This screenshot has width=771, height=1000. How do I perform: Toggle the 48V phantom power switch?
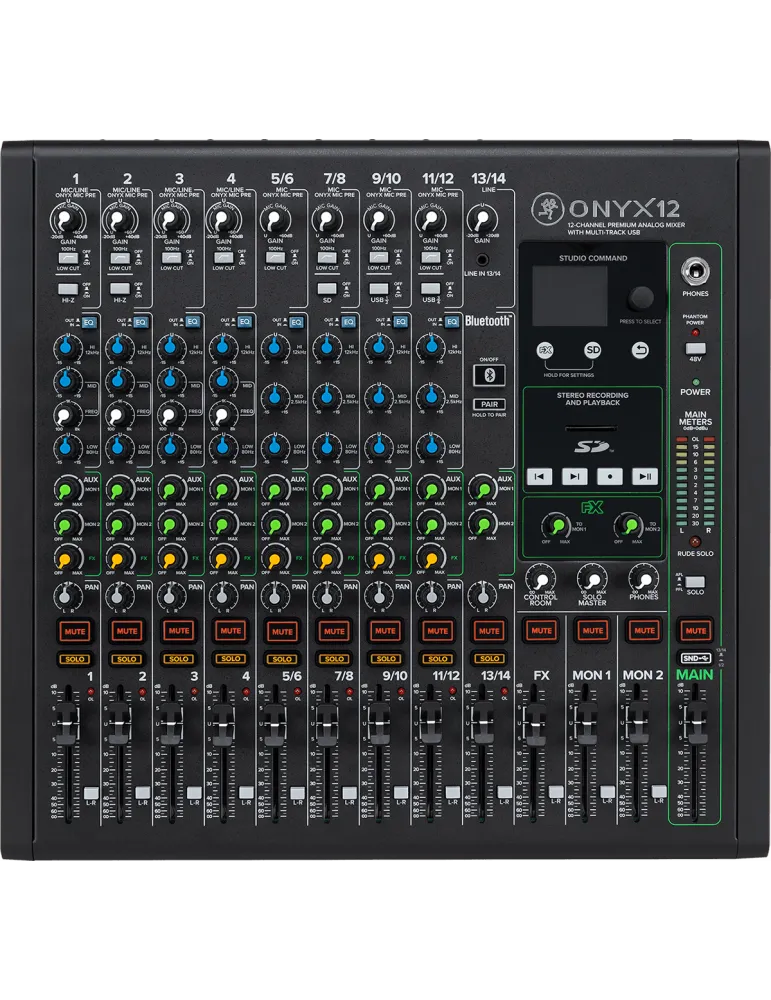tap(695, 348)
